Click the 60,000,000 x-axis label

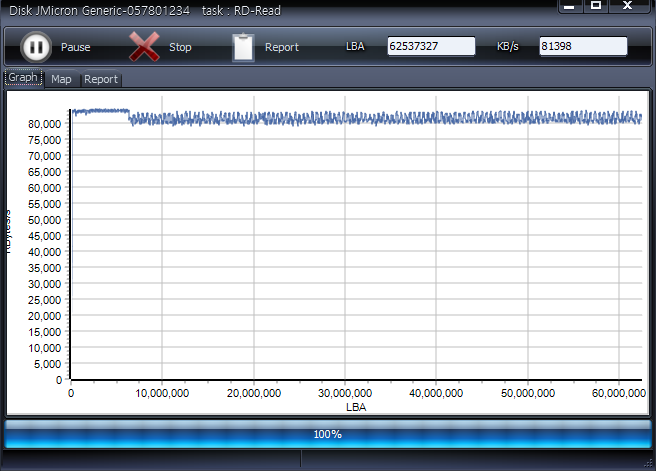(619, 393)
